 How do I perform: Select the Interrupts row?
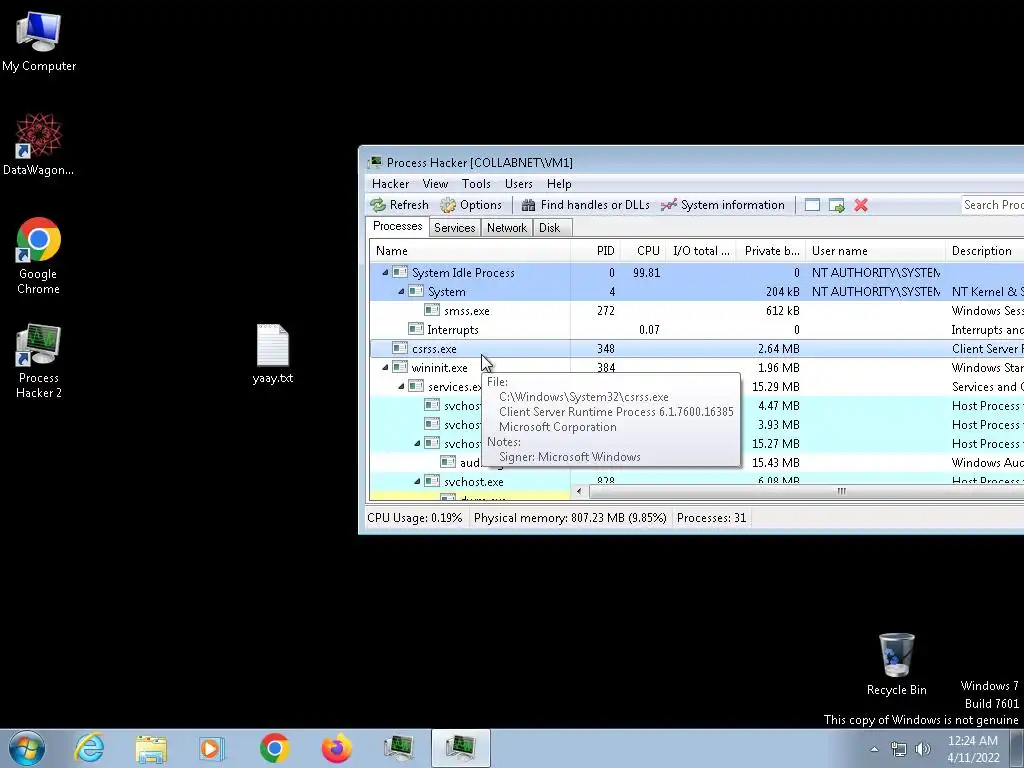[696, 329]
